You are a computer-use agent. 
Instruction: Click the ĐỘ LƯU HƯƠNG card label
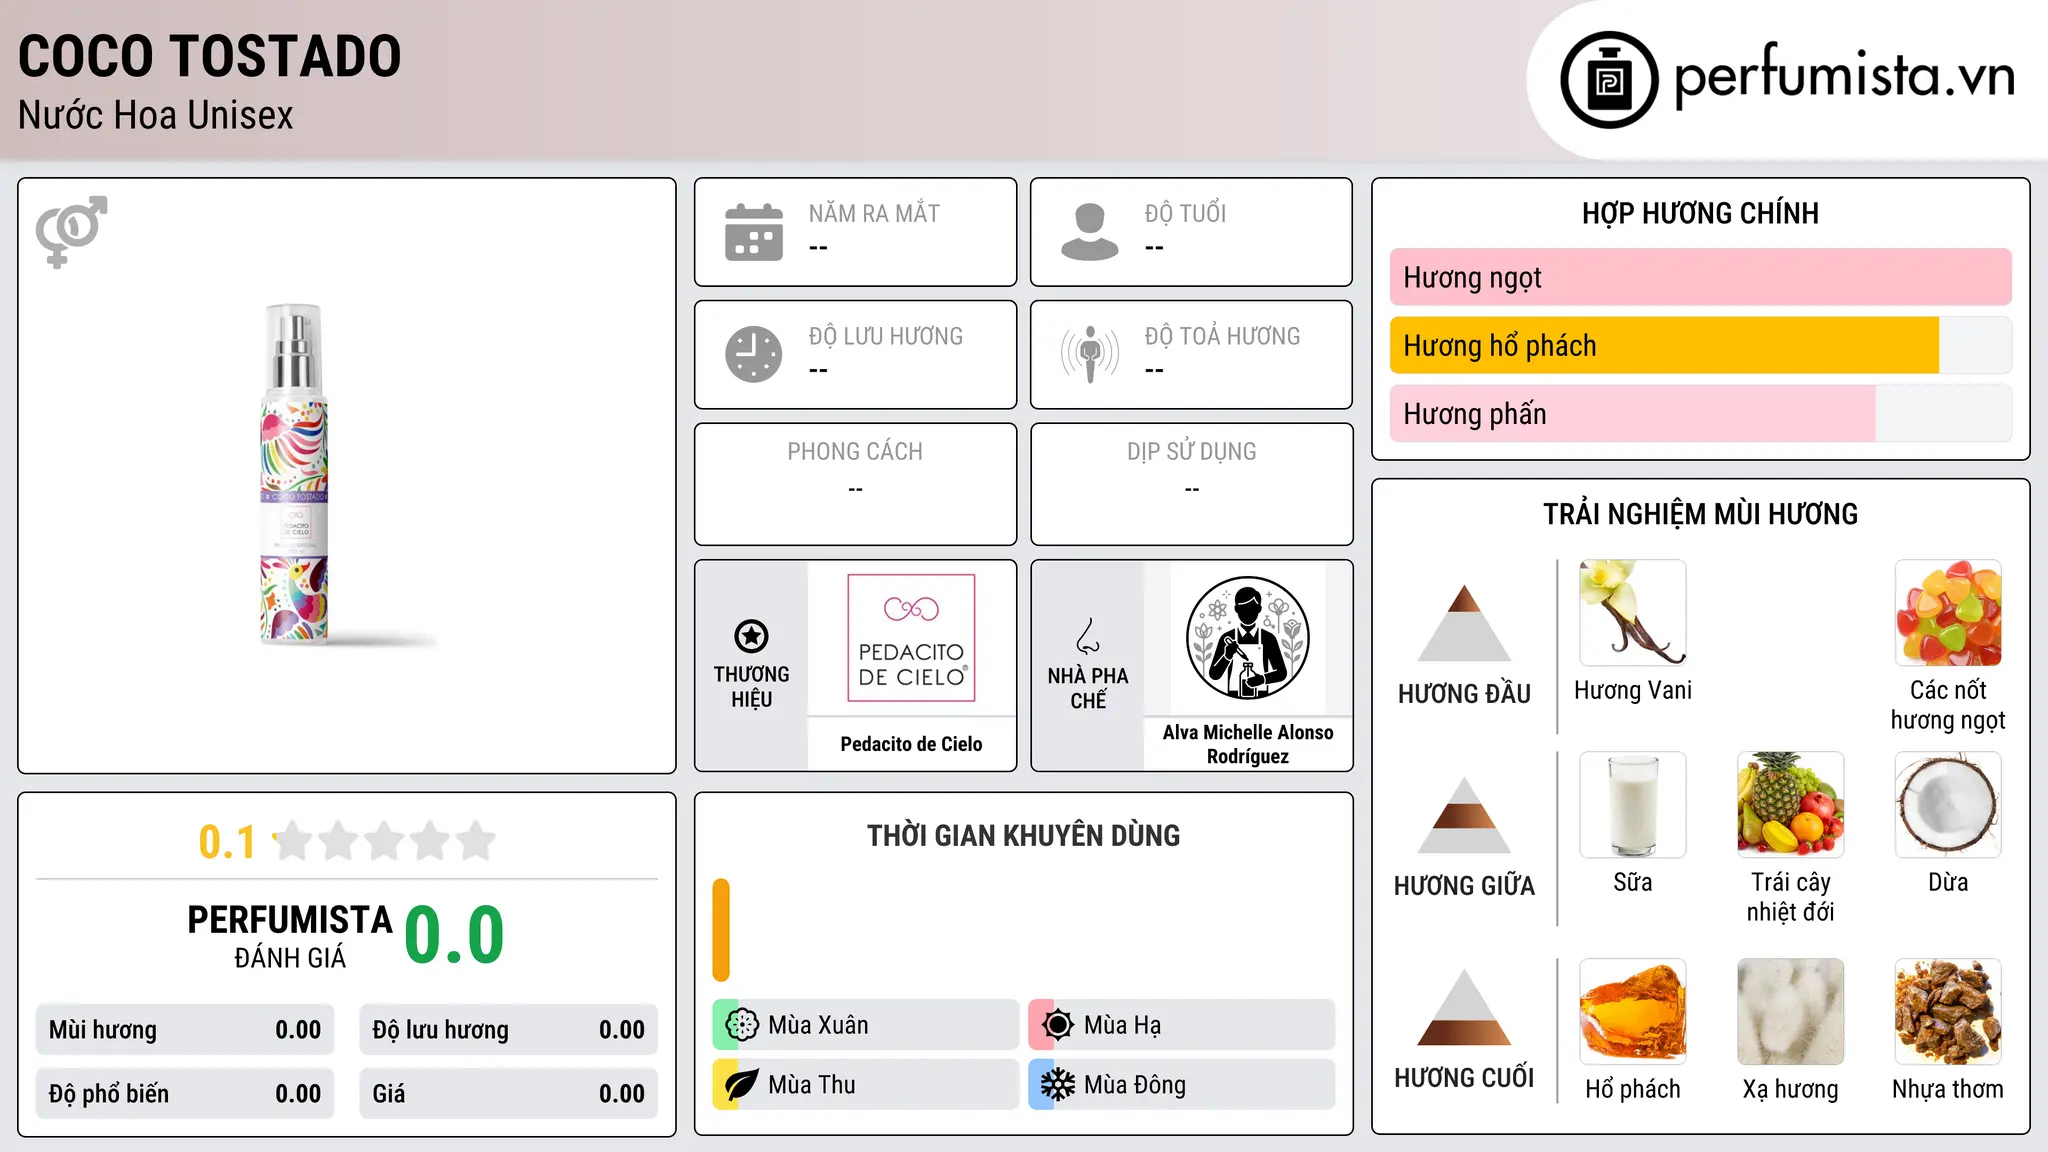pos(886,336)
